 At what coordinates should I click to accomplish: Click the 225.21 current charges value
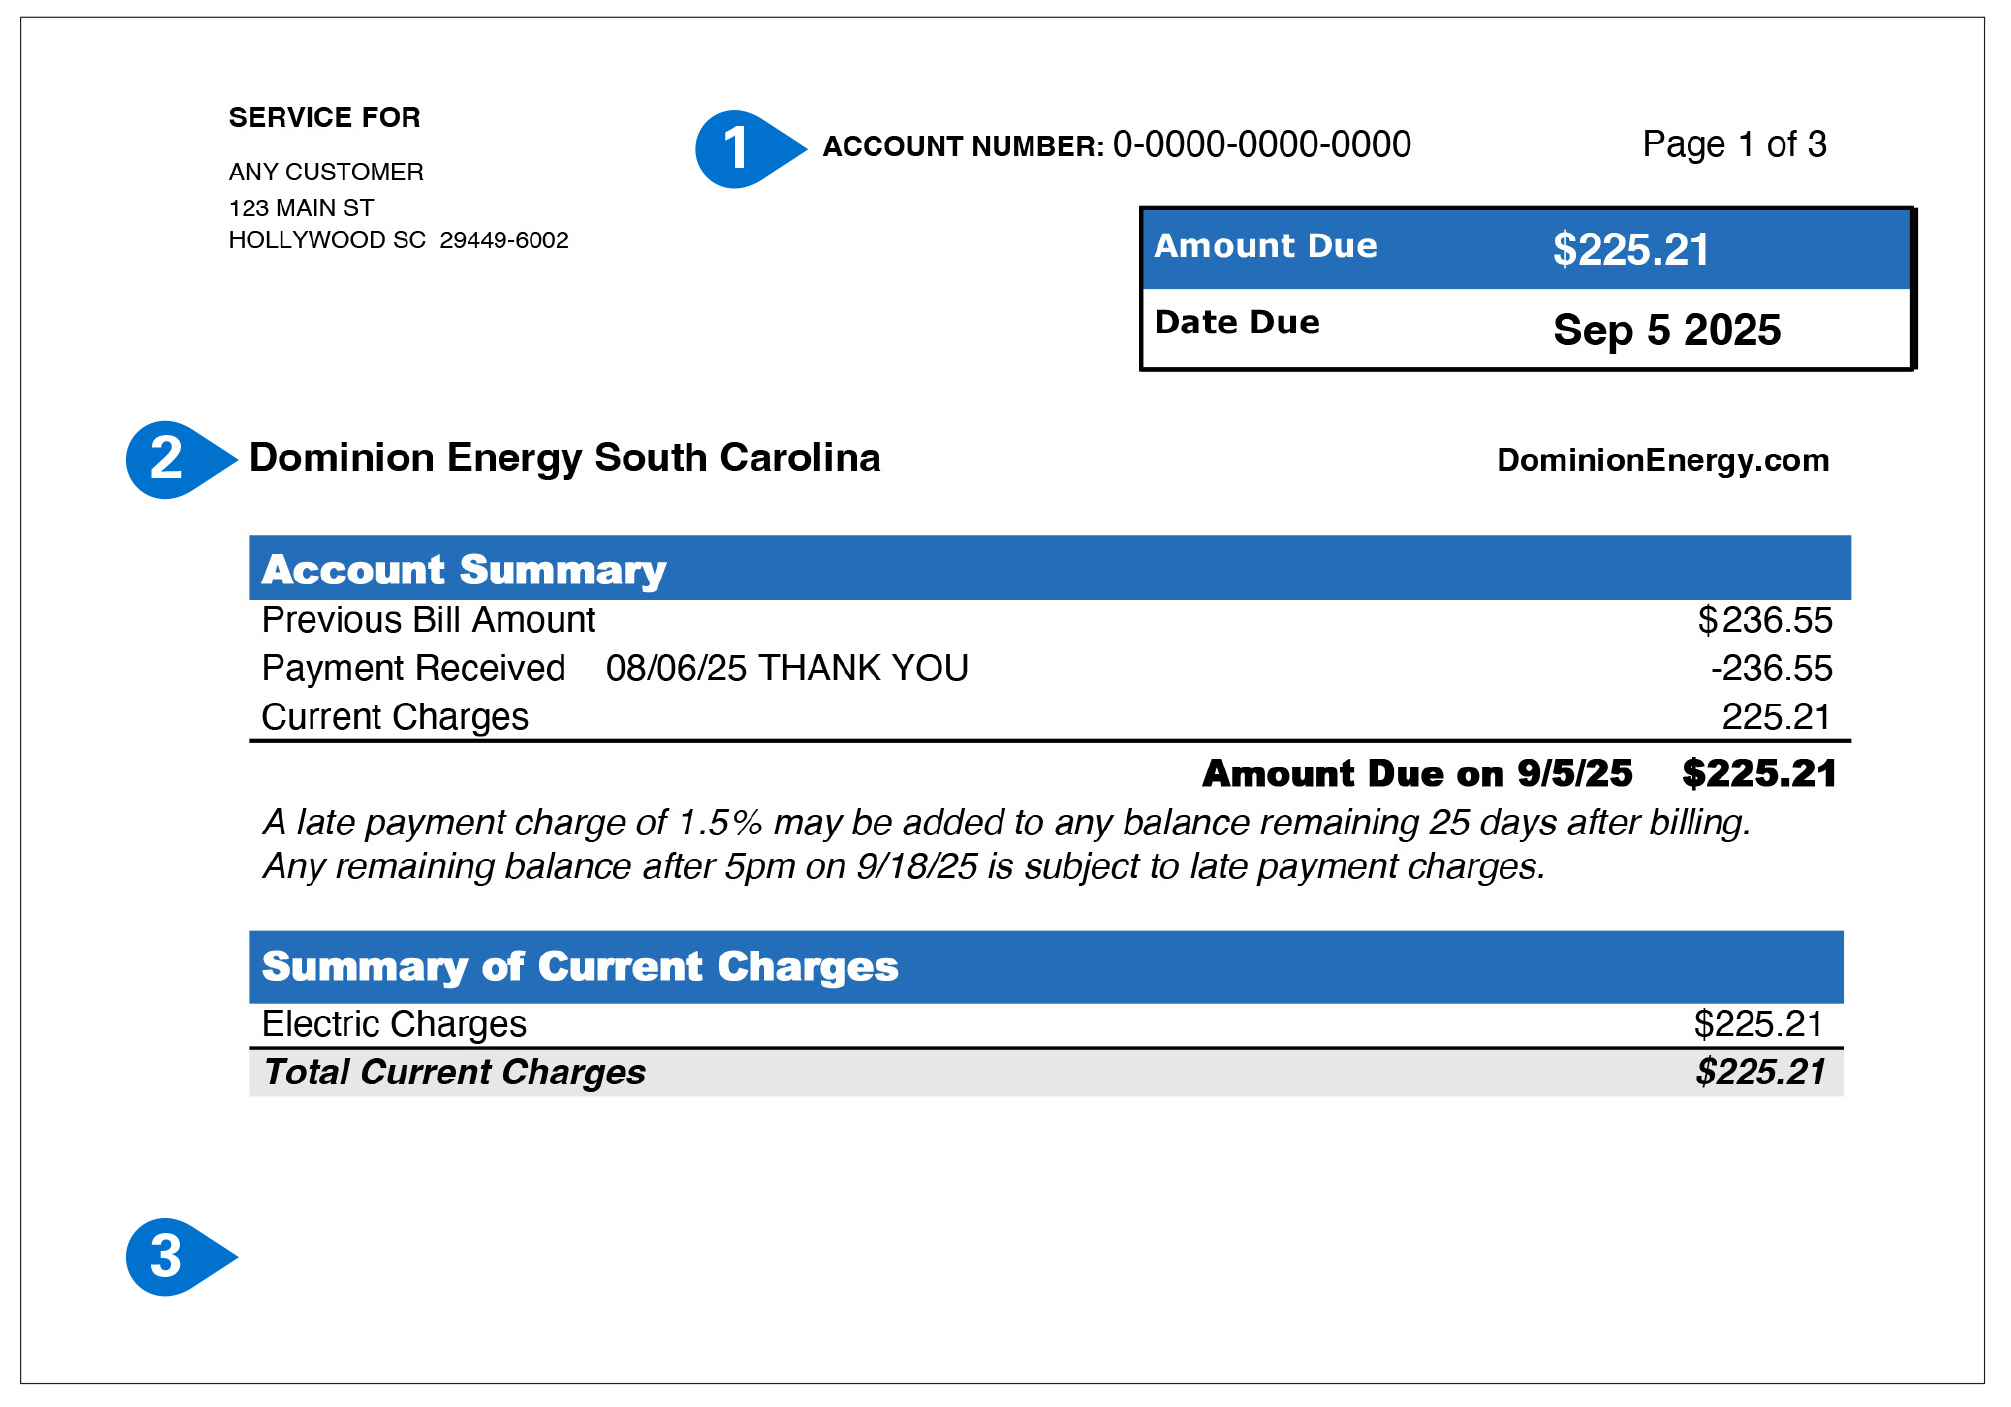click(1776, 717)
